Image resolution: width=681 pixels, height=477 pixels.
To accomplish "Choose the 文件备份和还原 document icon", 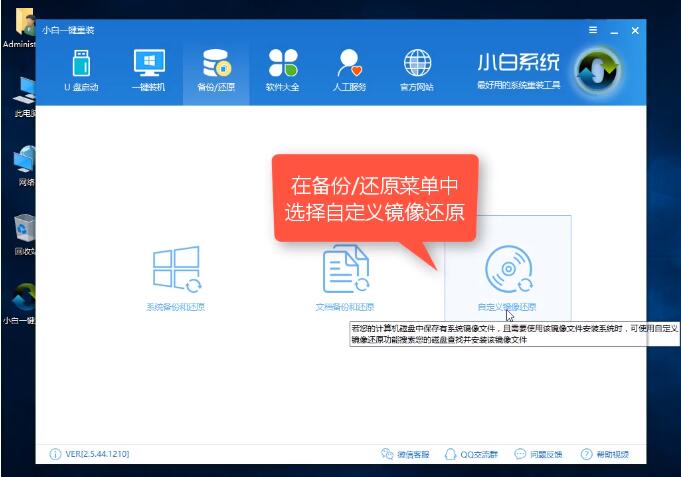I will (x=345, y=270).
